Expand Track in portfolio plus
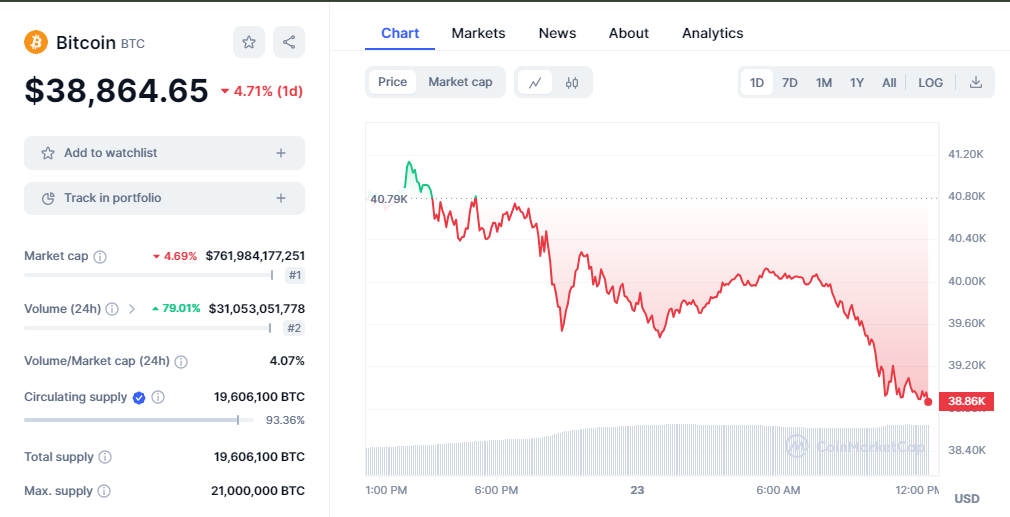This screenshot has width=1010, height=517. click(281, 198)
